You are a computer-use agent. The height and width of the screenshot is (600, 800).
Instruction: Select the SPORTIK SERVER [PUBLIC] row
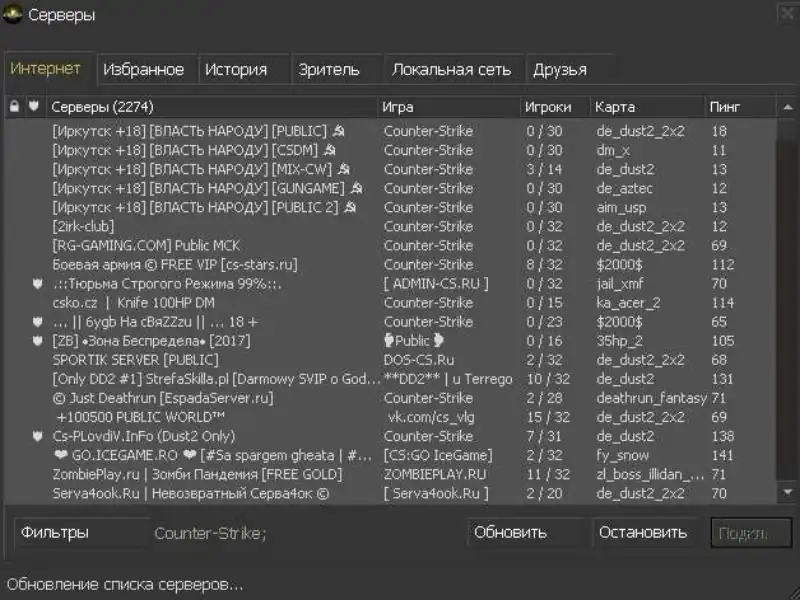click(x=391, y=360)
